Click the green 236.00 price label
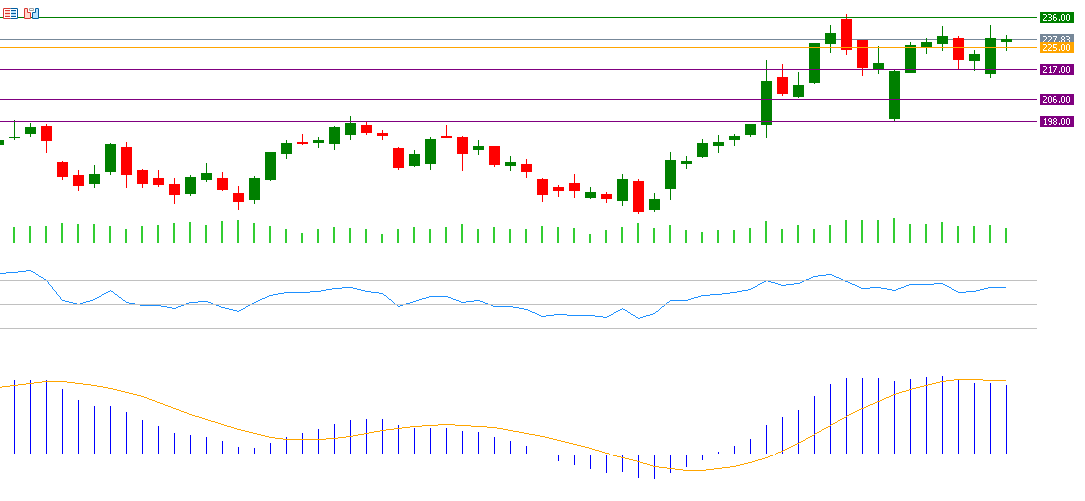The height and width of the screenshot is (501, 1085). [x=1056, y=17]
